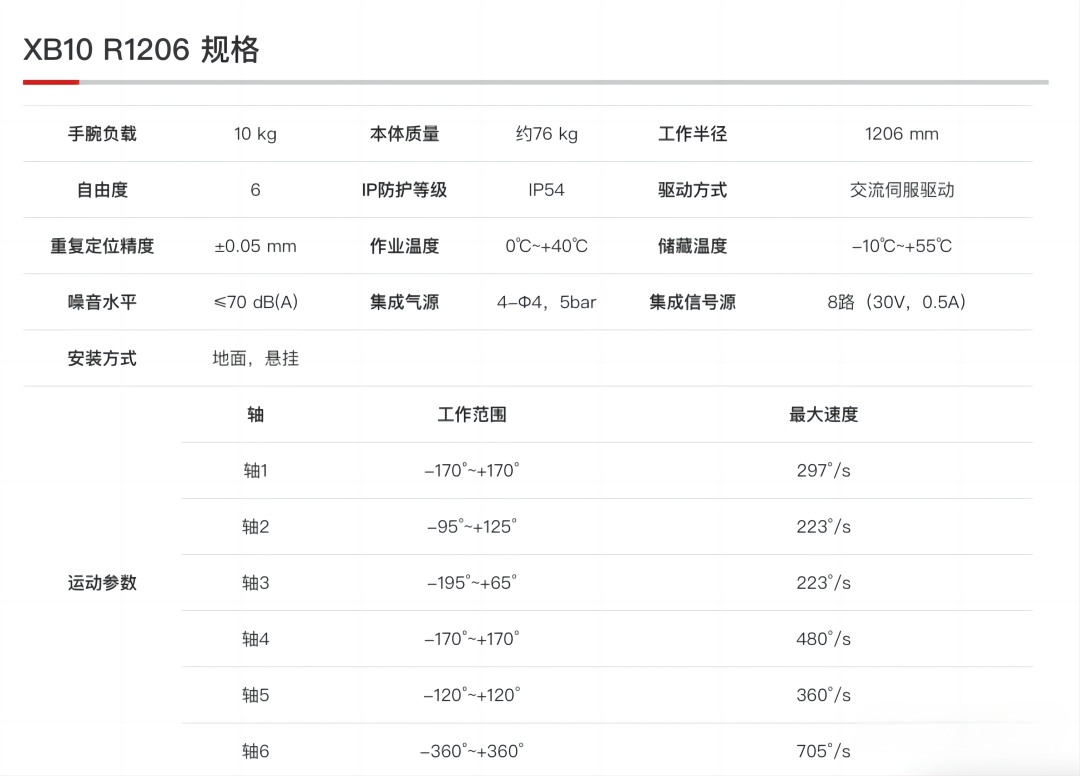
Task: Click the 轴1 row label
Action: tap(255, 471)
